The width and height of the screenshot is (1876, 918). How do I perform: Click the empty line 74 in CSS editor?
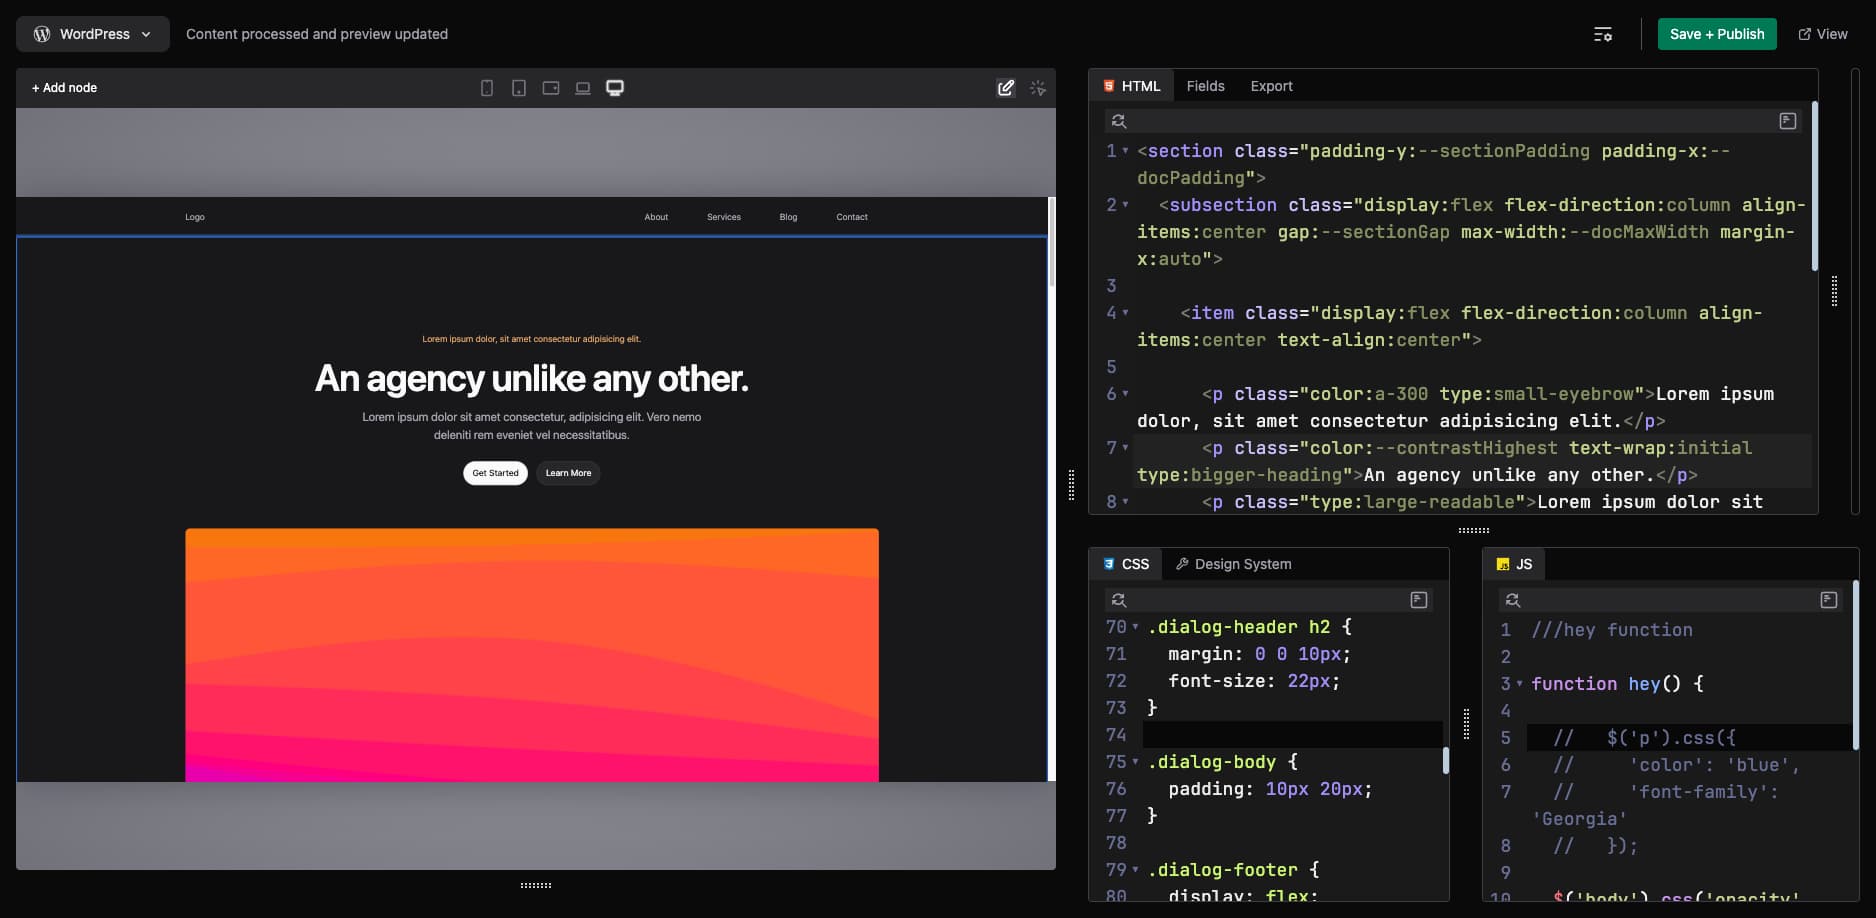click(x=1292, y=735)
